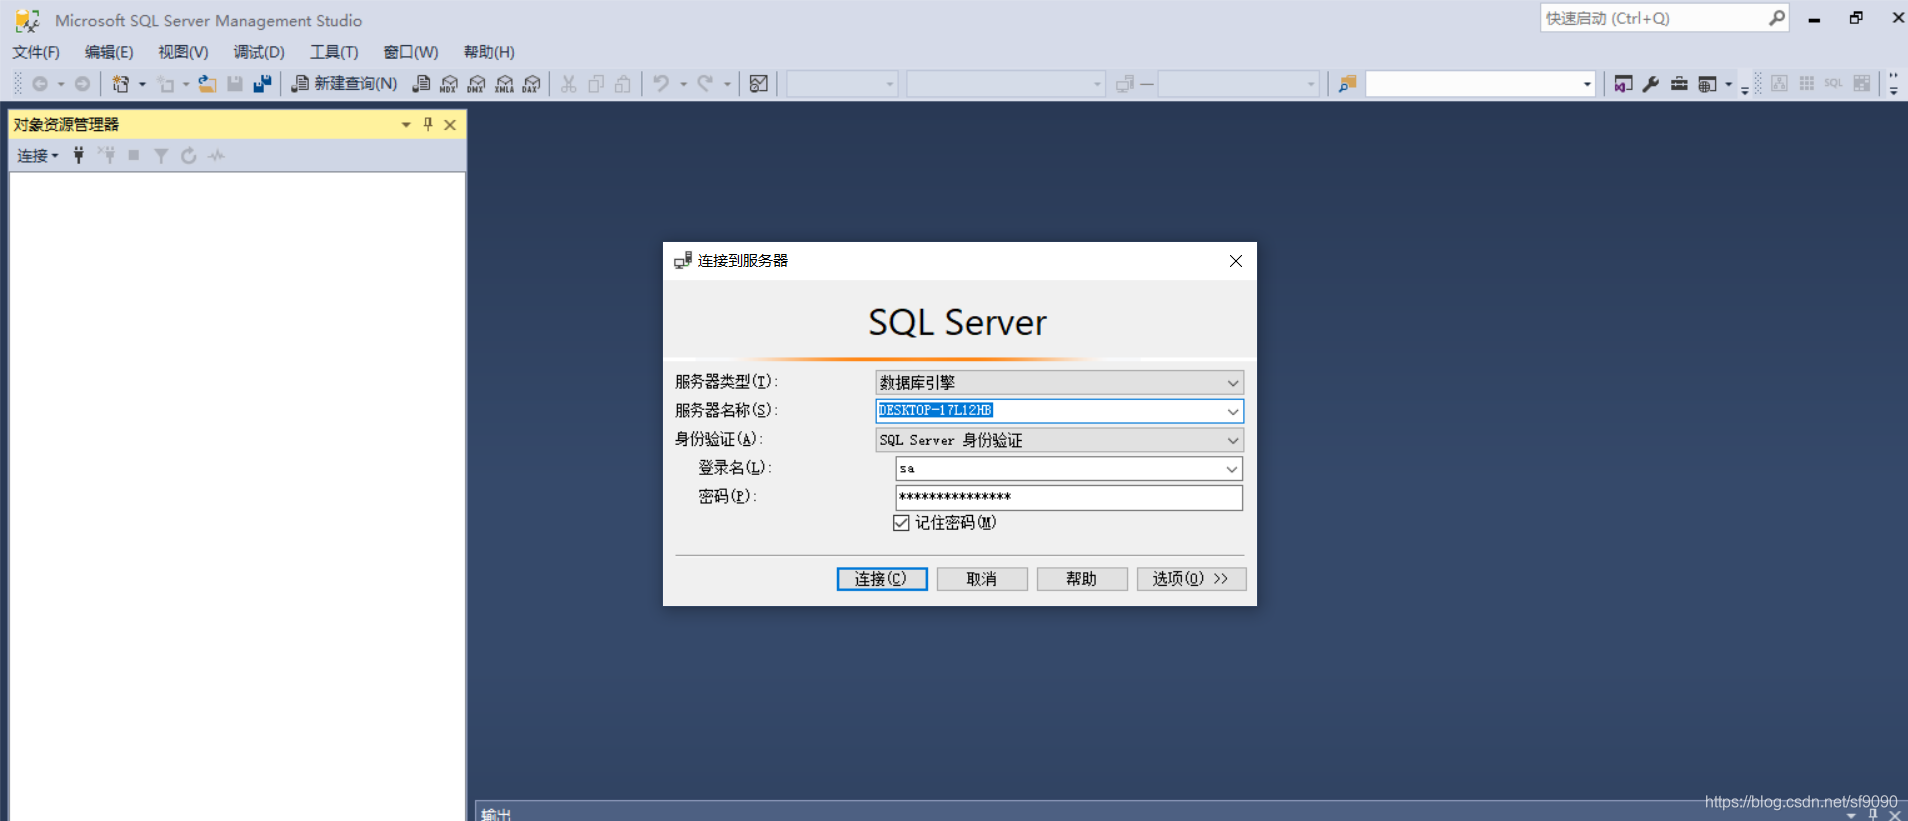Image resolution: width=1908 pixels, height=821 pixels.
Task: Click the XMLA query icon
Action: [505, 84]
